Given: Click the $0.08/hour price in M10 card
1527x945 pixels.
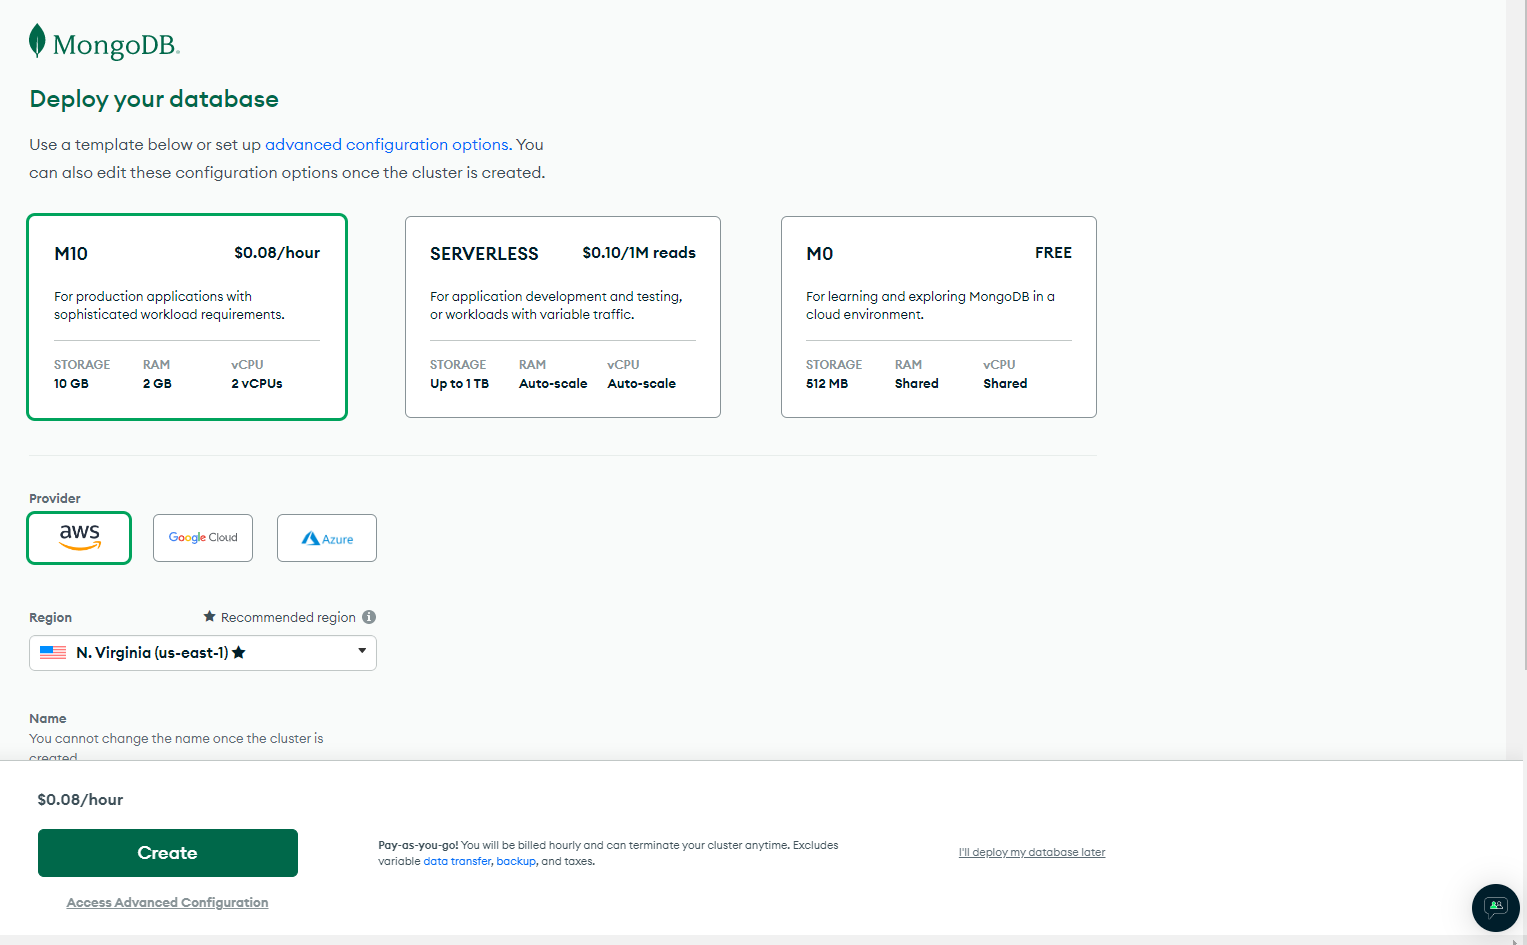Looking at the screenshot, I should (x=277, y=253).
